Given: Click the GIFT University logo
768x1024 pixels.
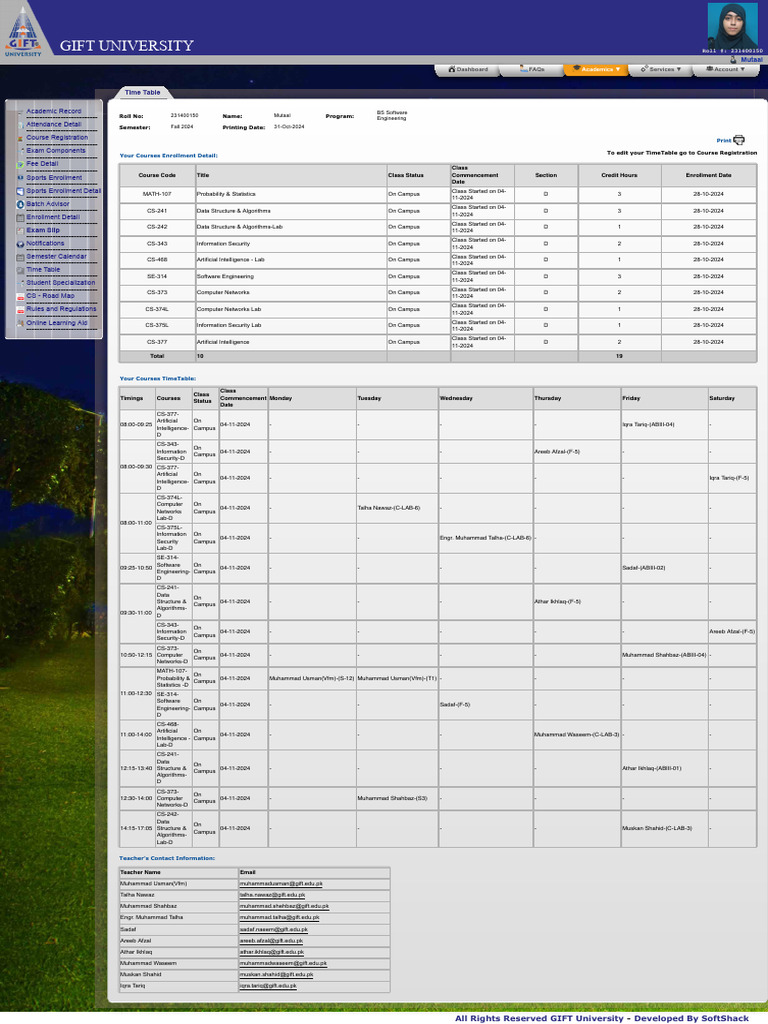Looking at the screenshot, I should (x=23, y=33).
